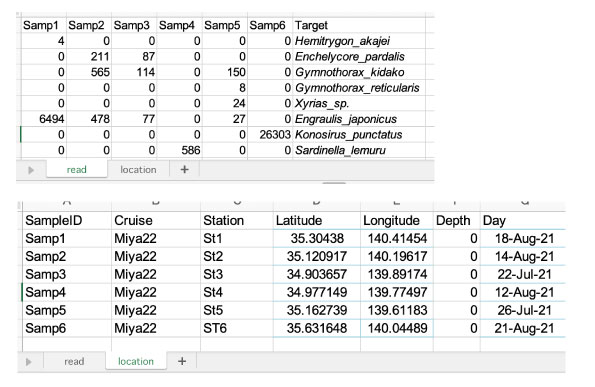The image size is (595, 387).
Task: Click the Latitude value 35.30438
Action: point(316,238)
